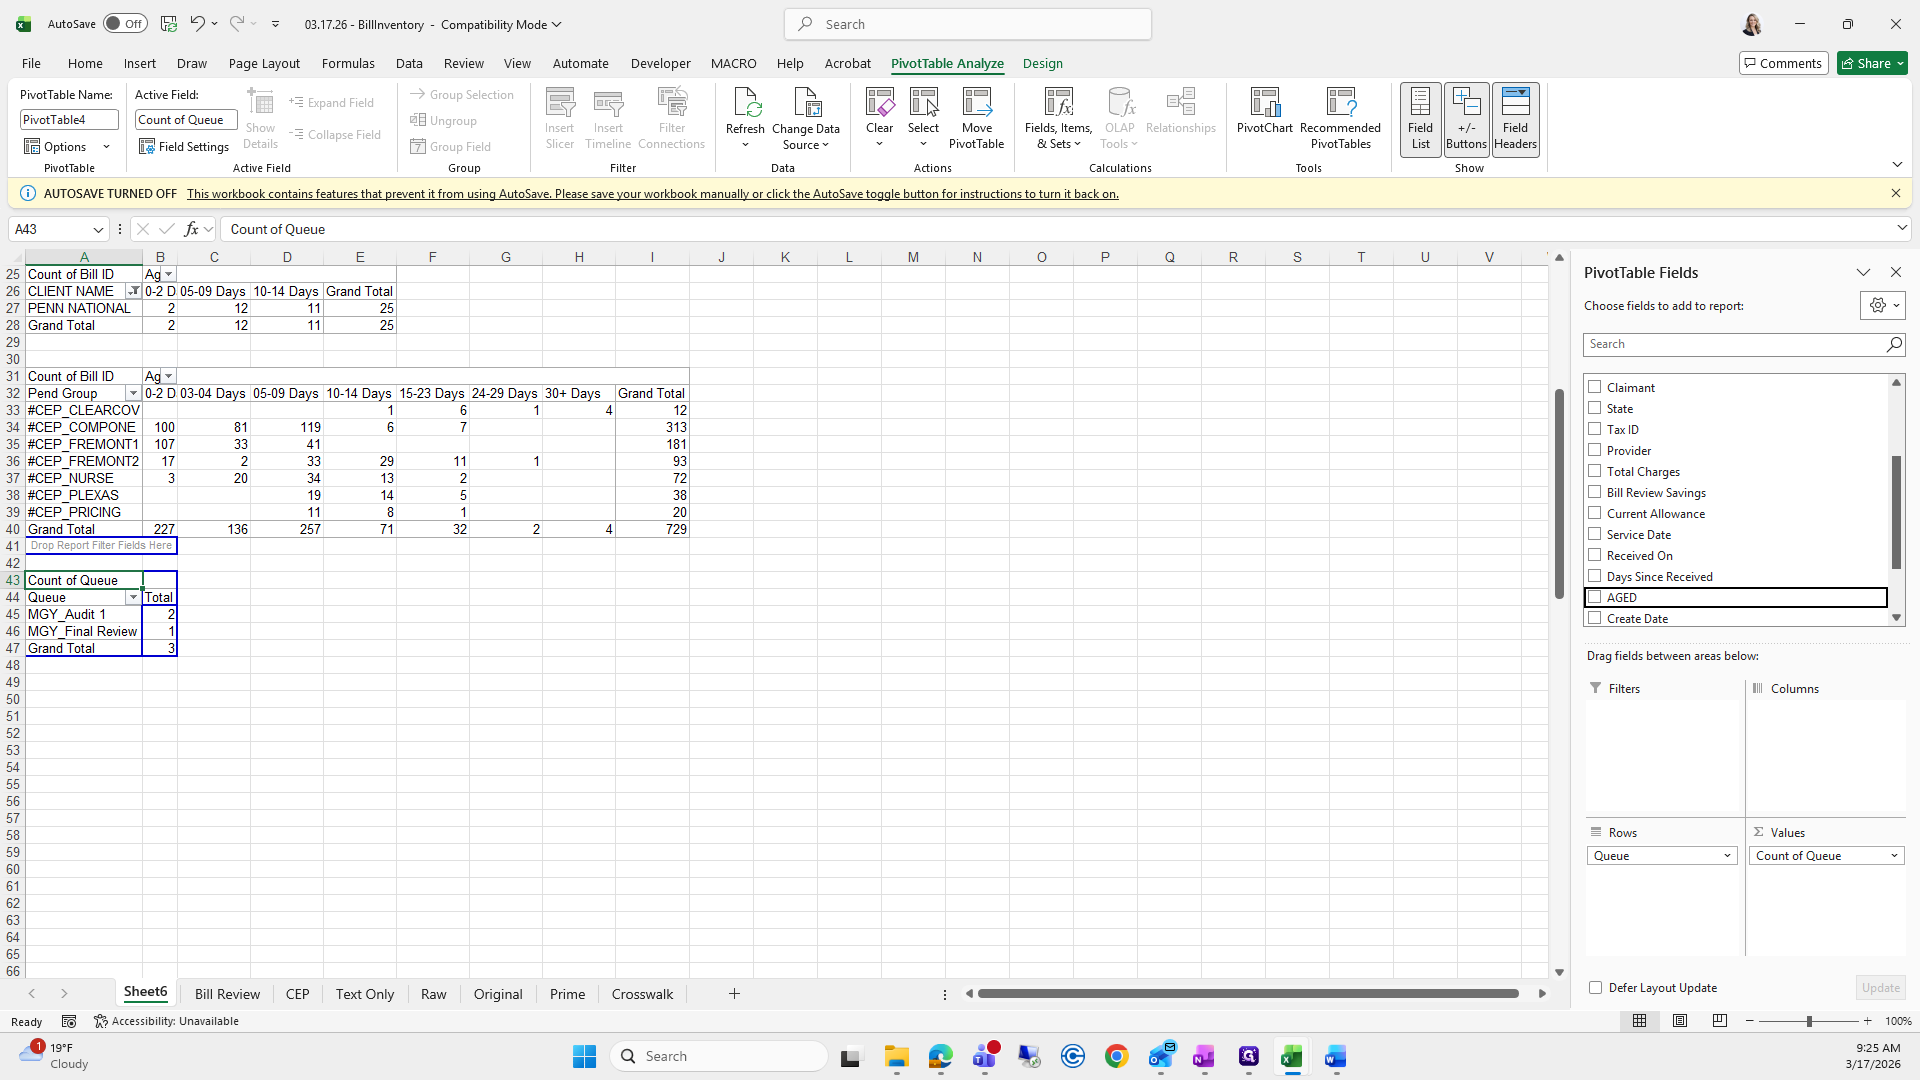Click the Comments button
The width and height of the screenshot is (1920, 1080).
pos(1783,63)
